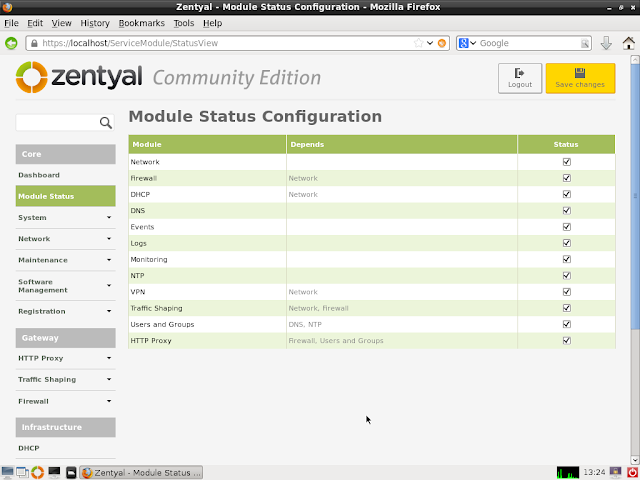The image size is (640, 480).
Task: Toggle the Events module checkbox
Action: [567, 227]
